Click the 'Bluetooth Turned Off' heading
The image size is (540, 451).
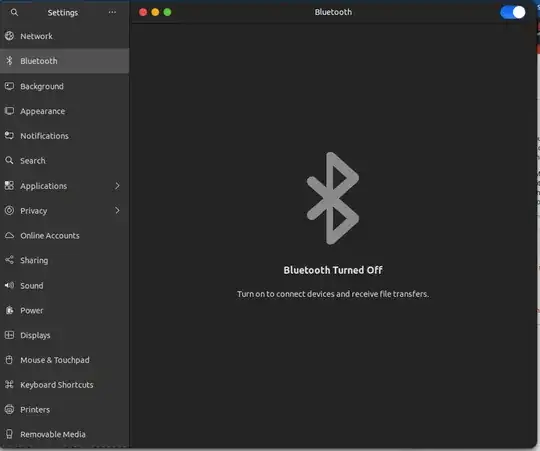(x=333, y=270)
